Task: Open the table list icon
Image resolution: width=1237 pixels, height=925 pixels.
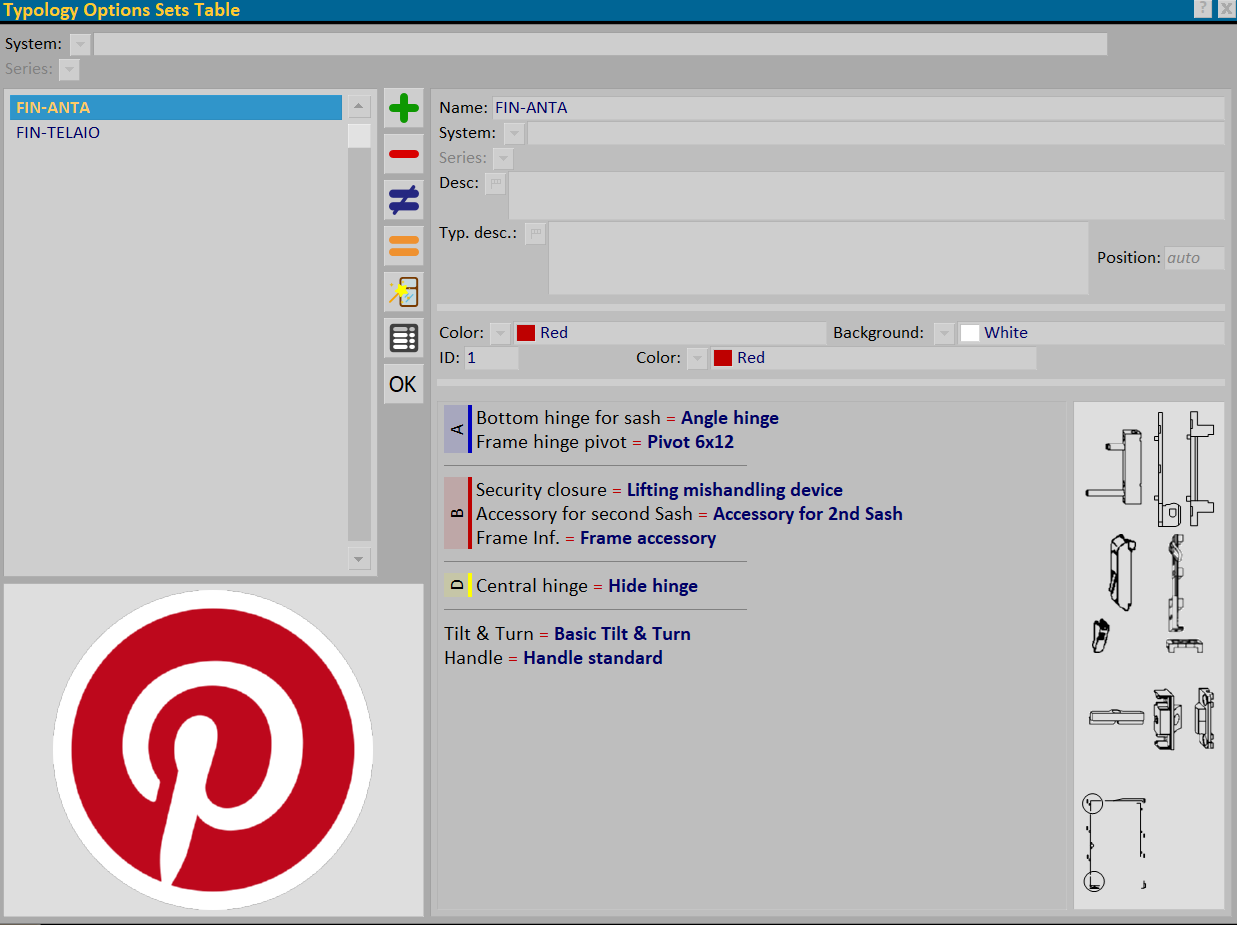Action: (x=403, y=338)
